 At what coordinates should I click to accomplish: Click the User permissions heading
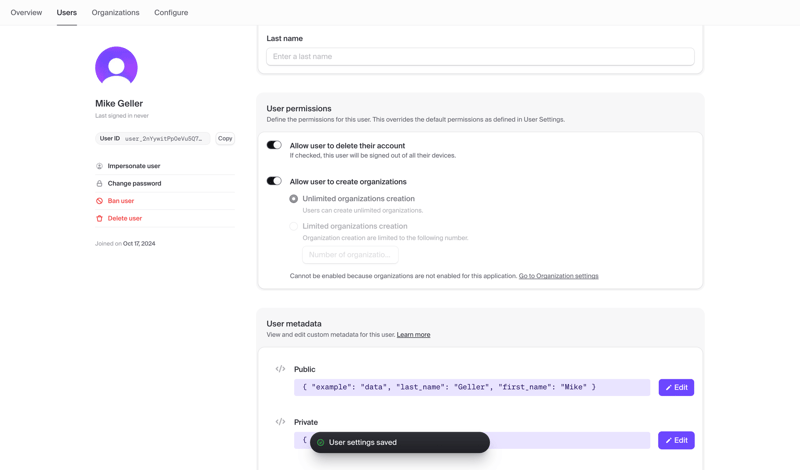(298, 109)
